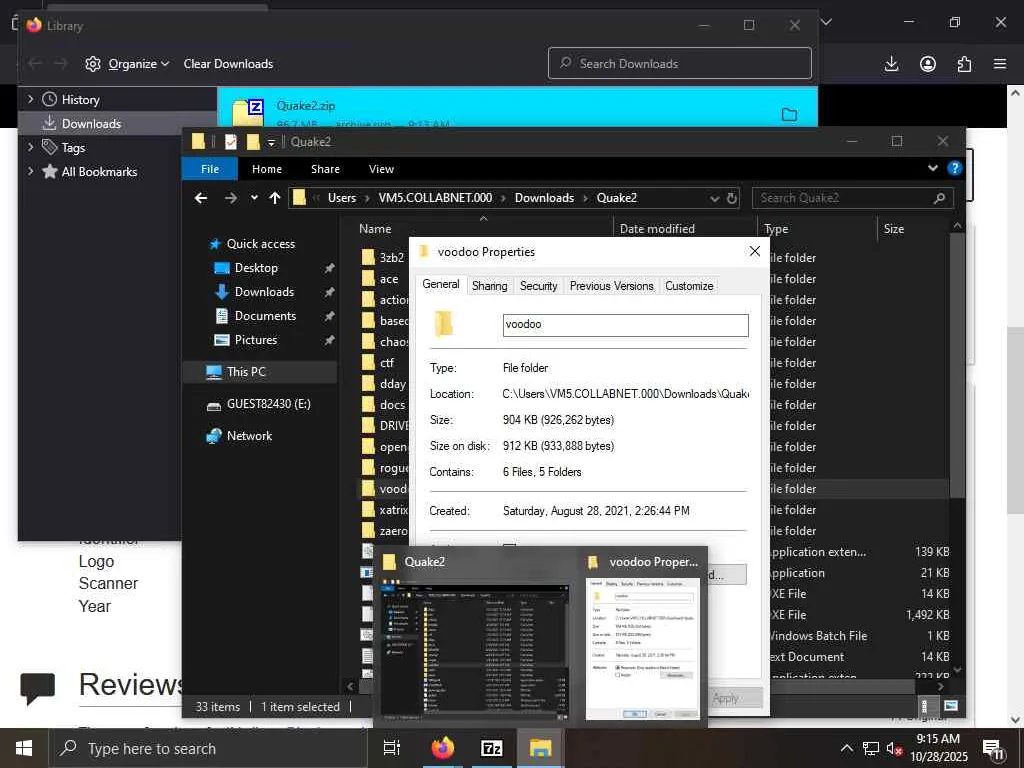Open the View ribbon tab
1024x768 pixels.
(x=381, y=168)
